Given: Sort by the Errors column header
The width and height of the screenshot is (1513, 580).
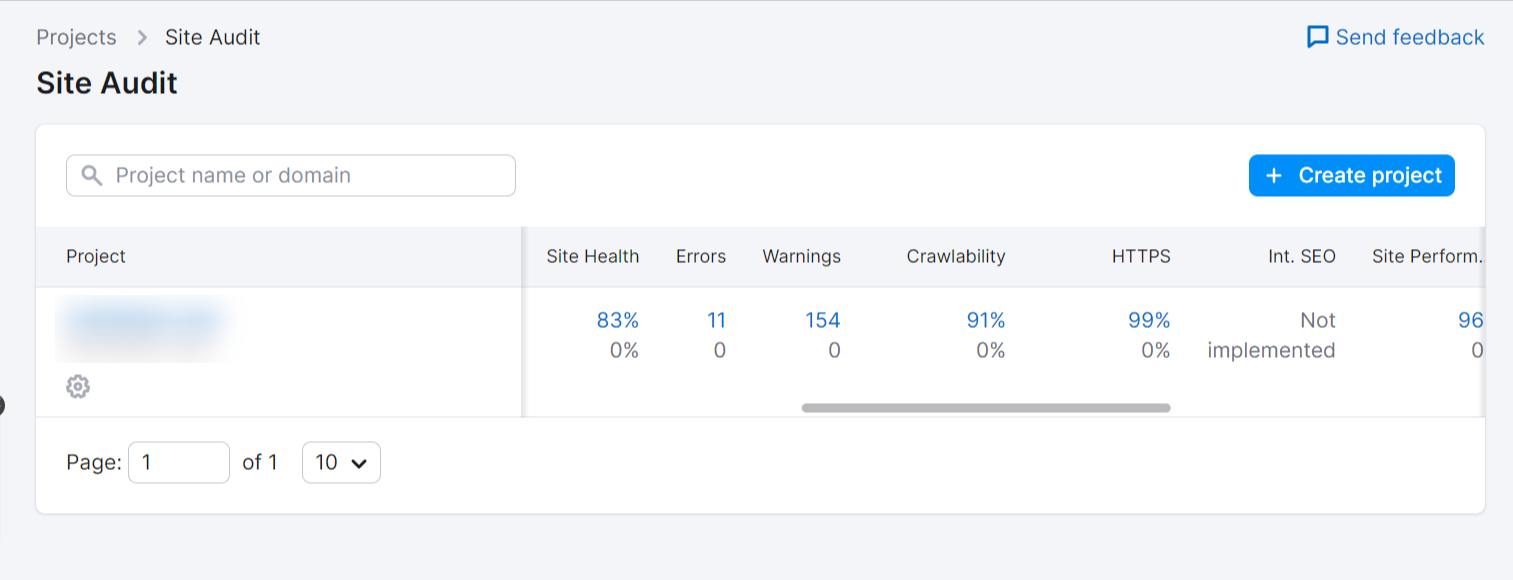Looking at the screenshot, I should click(700, 257).
